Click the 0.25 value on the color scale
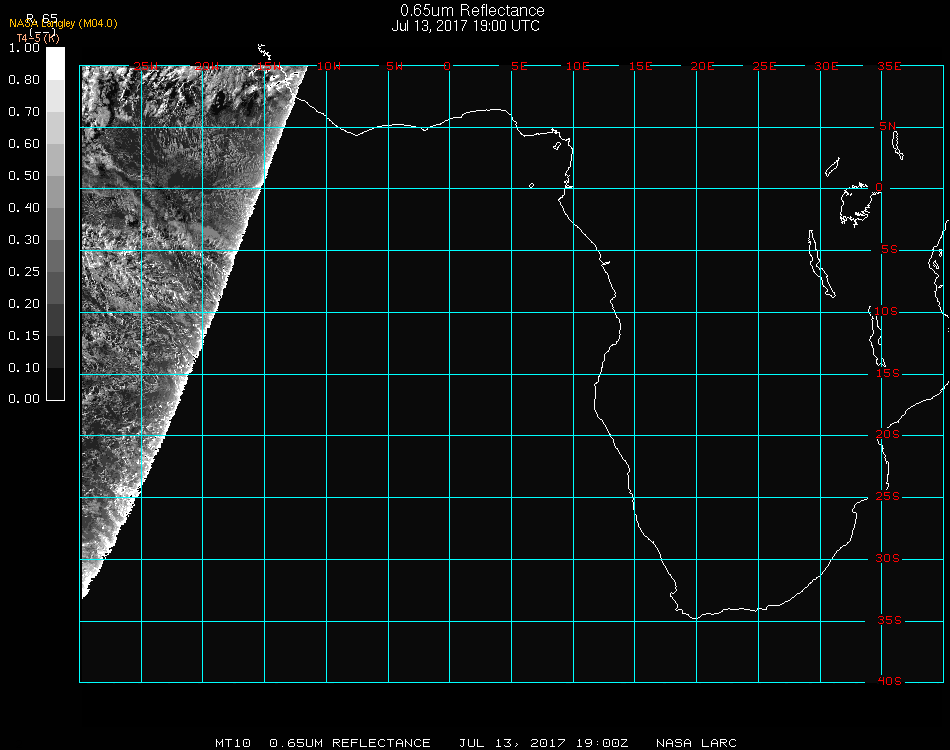 pyautogui.click(x=24, y=272)
